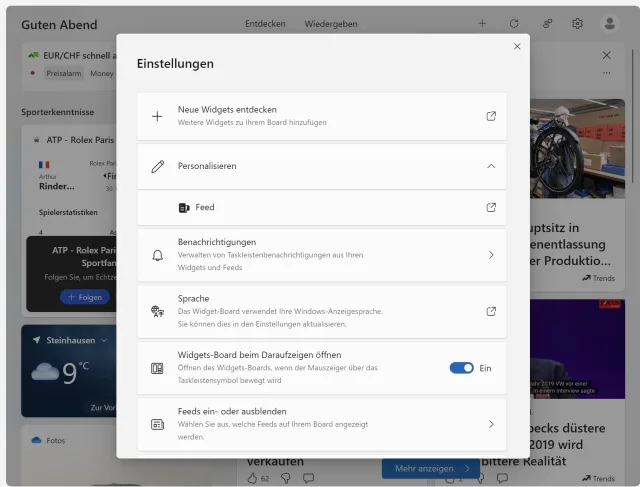This screenshot has height=487, width=640.
Task: Click the Folgen button on ATP card
Action: coord(84,297)
